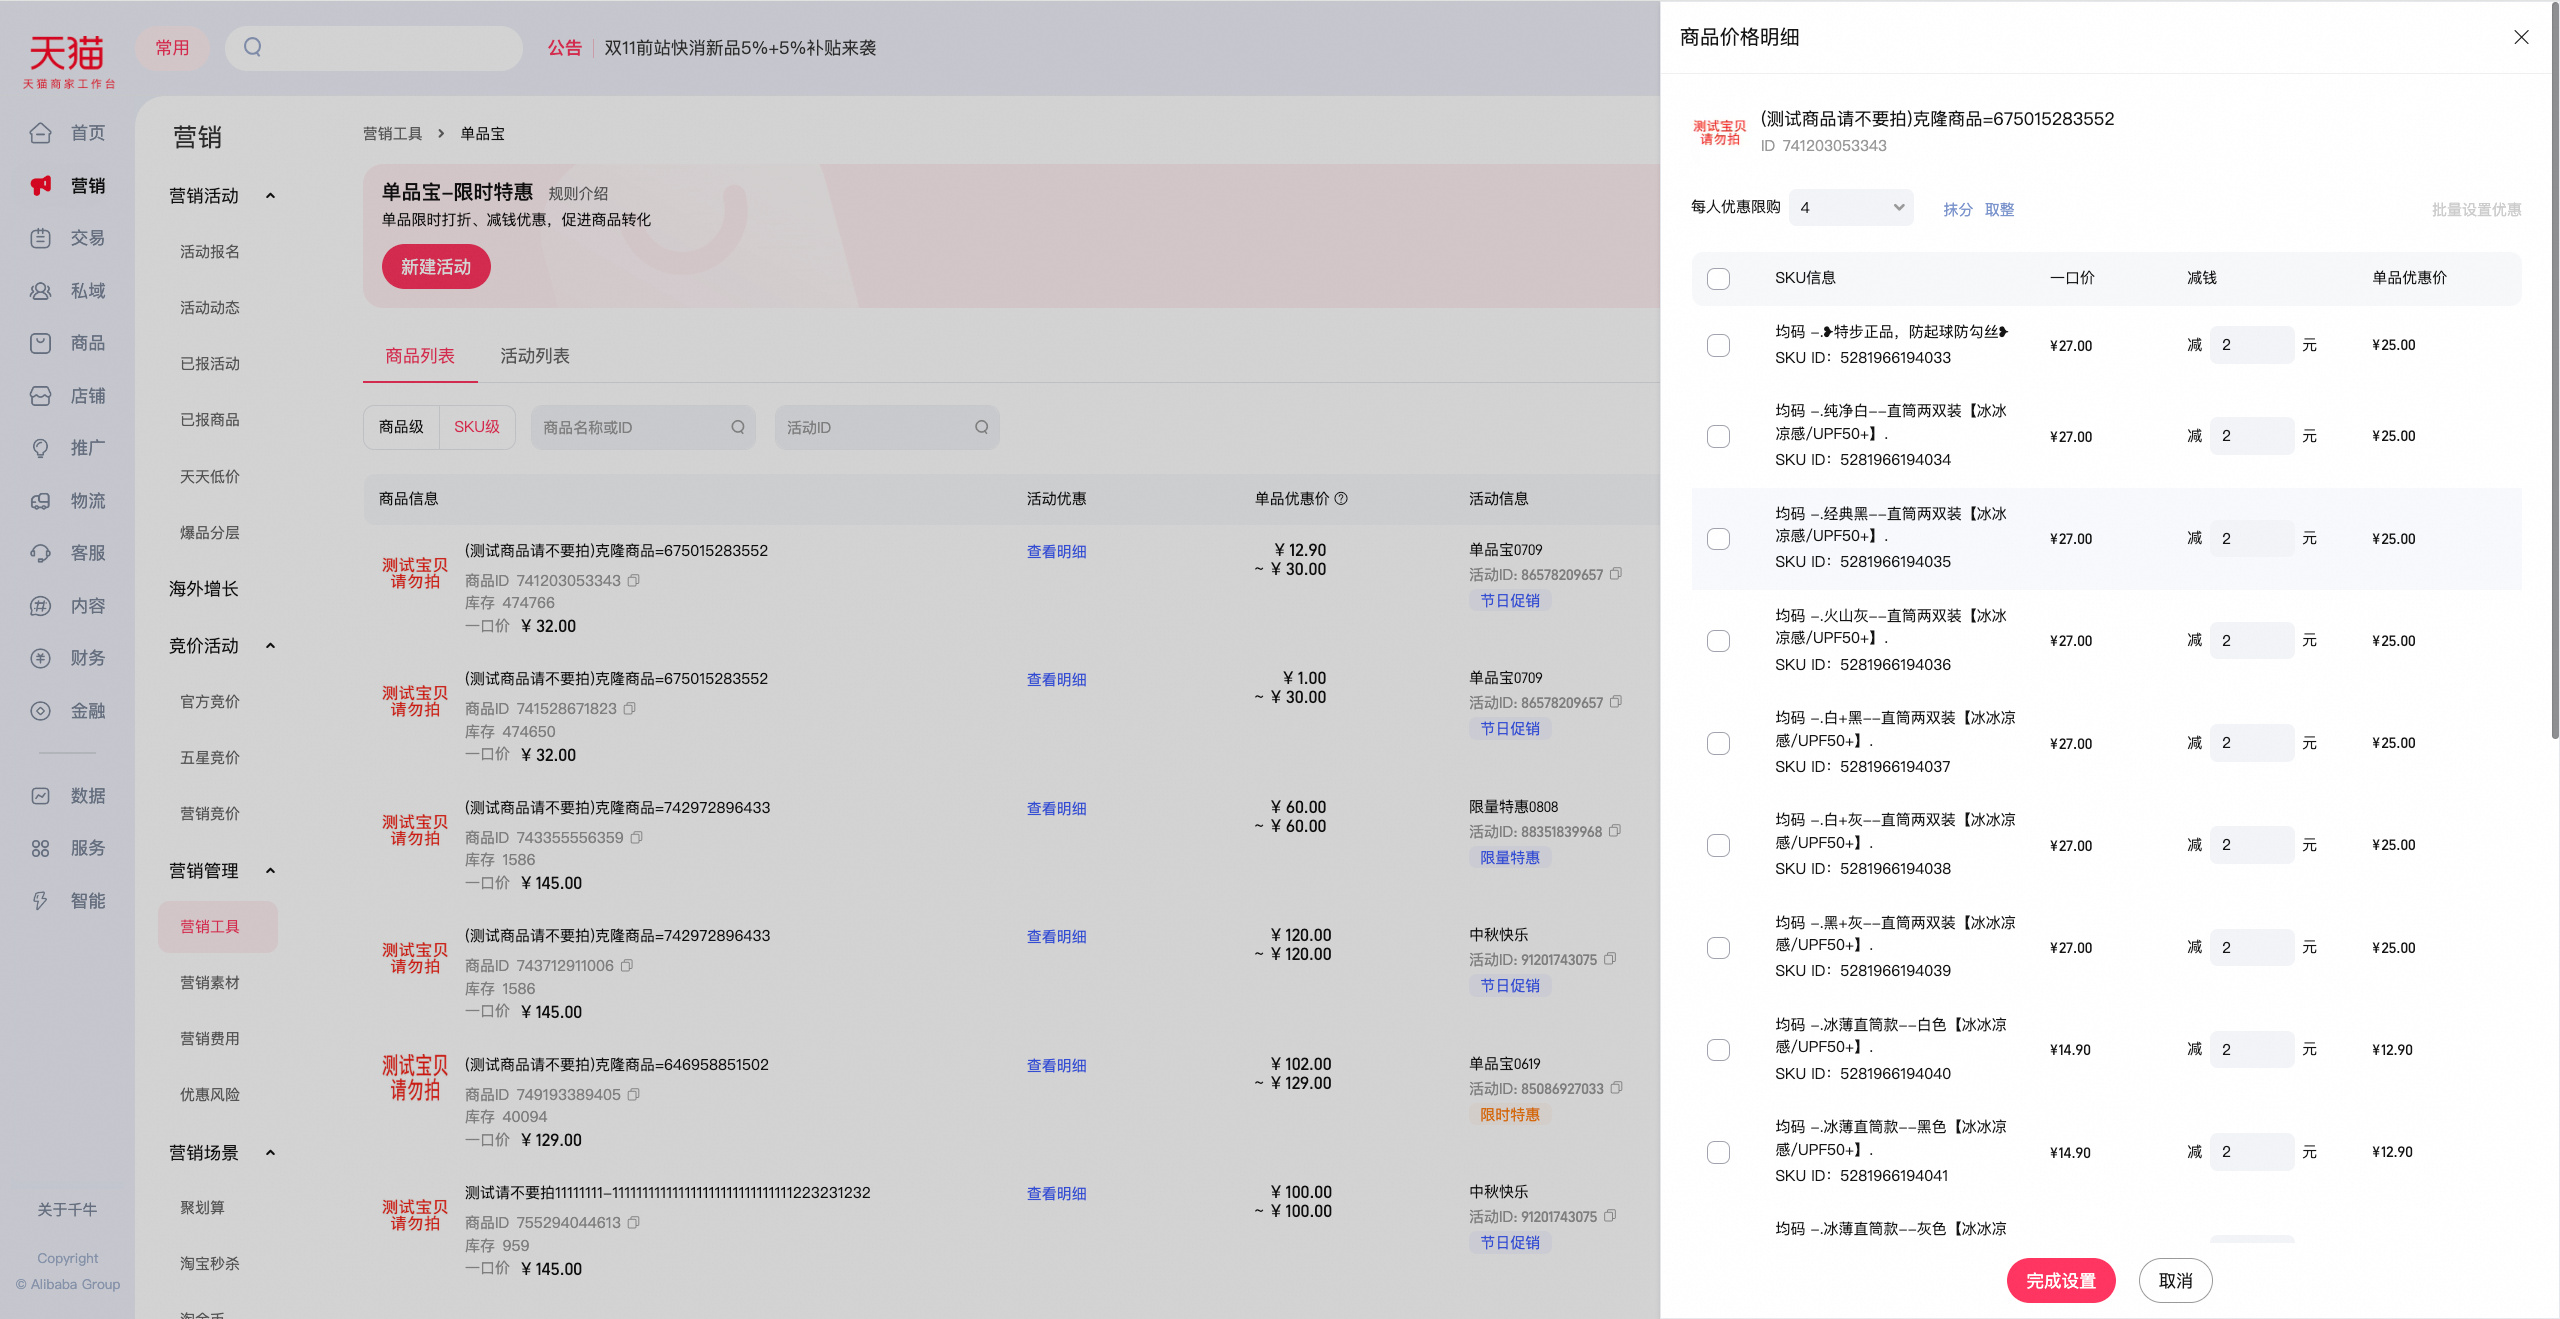Viewport: 2560px width, 1319px height.
Task: Switch to the 活动列表 tab
Action: pyautogui.click(x=535, y=356)
